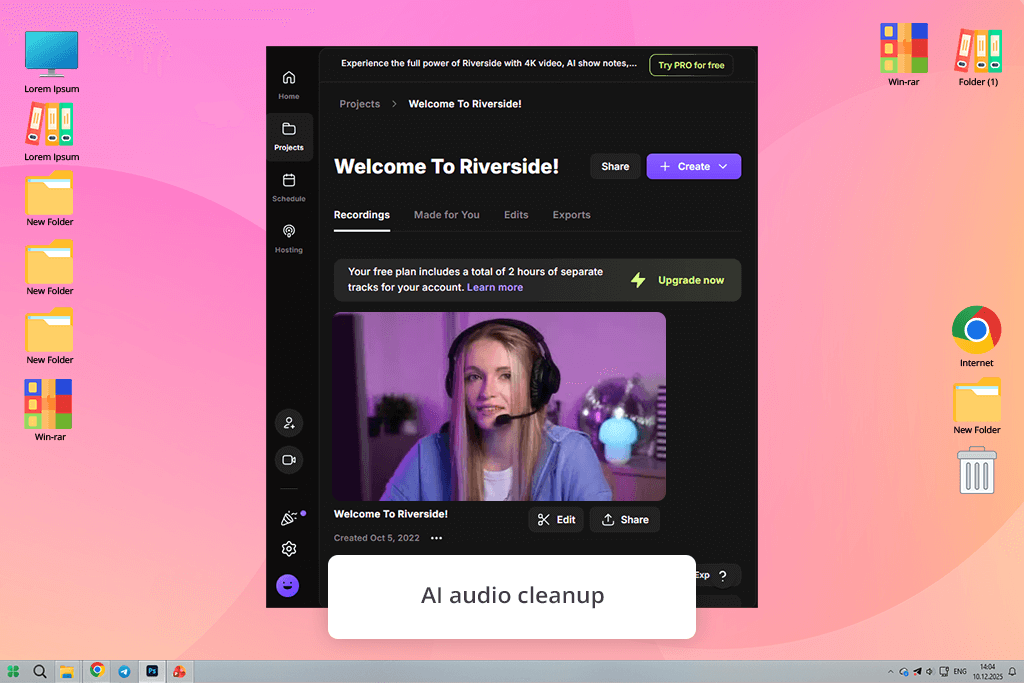Open Photoshop from the taskbar
This screenshot has height=683, width=1024.
point(152,671)
